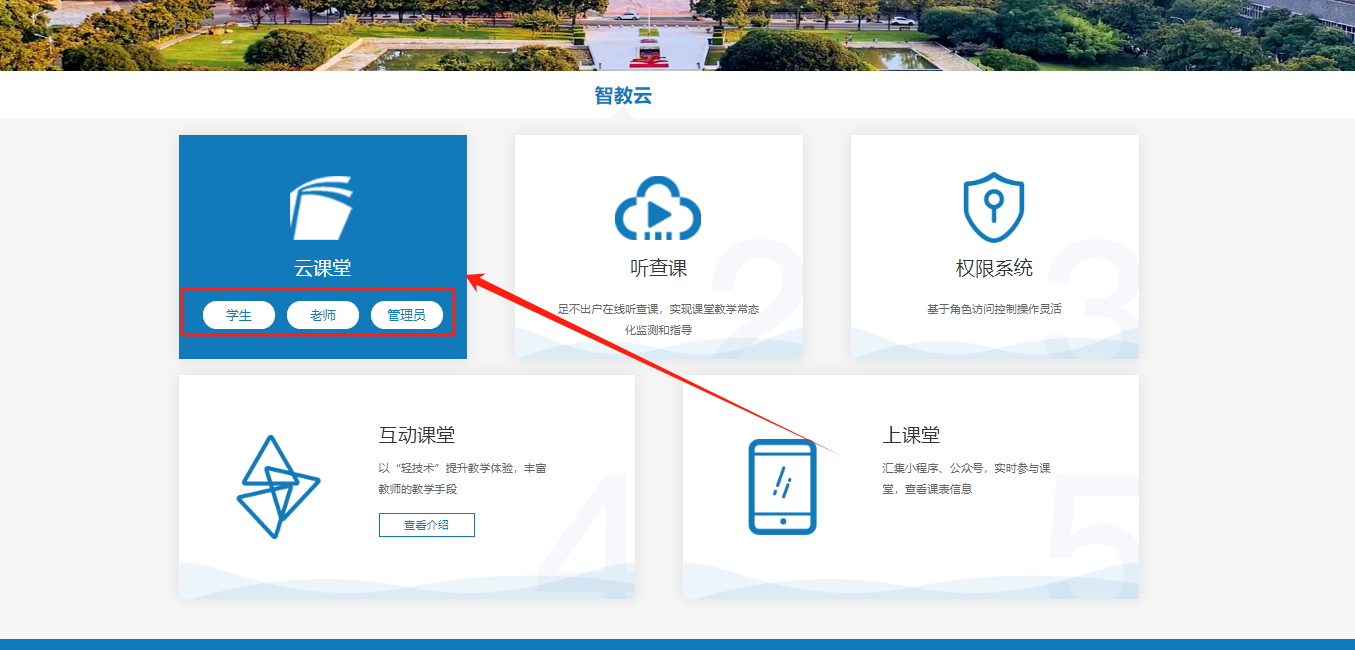
Task: Open the 互动课堂 title link
Action: (x=417, y=435)
